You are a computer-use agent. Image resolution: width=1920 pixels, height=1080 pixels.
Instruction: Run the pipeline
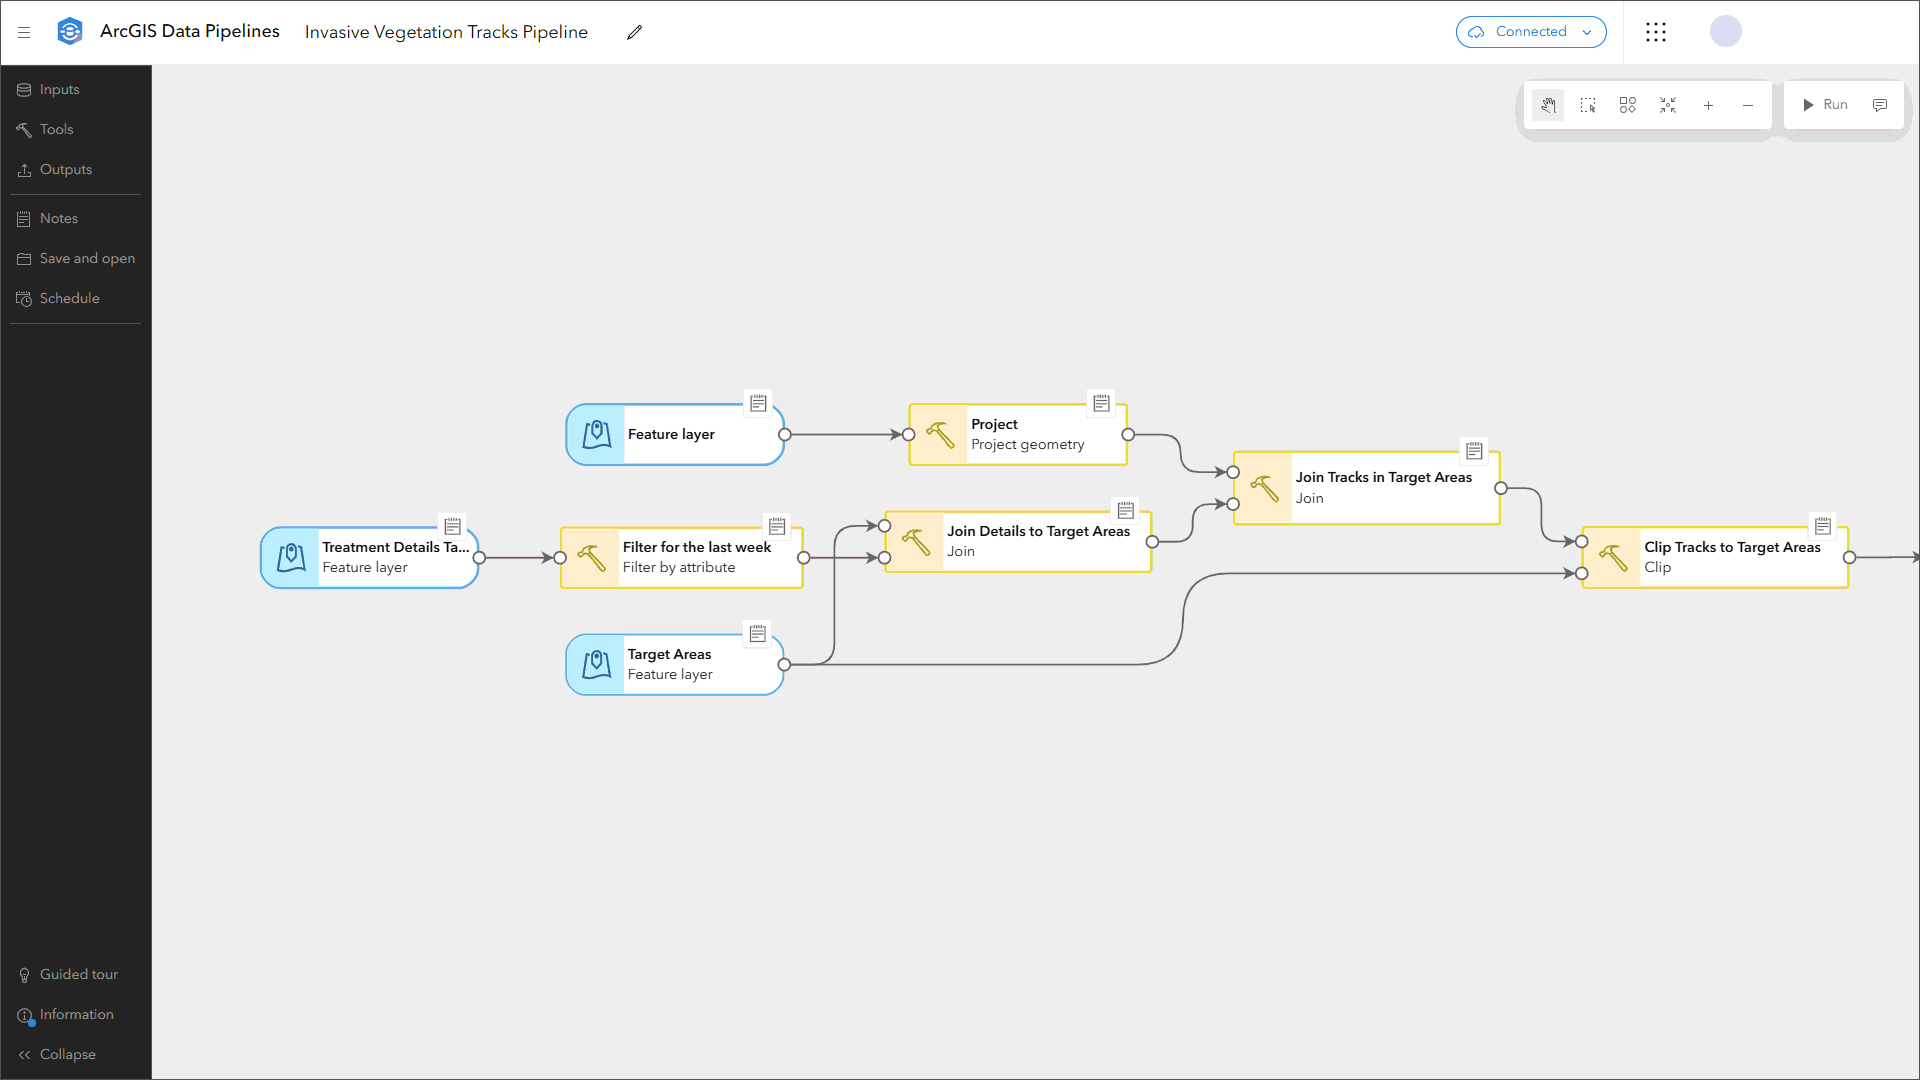pos(1825,105)
